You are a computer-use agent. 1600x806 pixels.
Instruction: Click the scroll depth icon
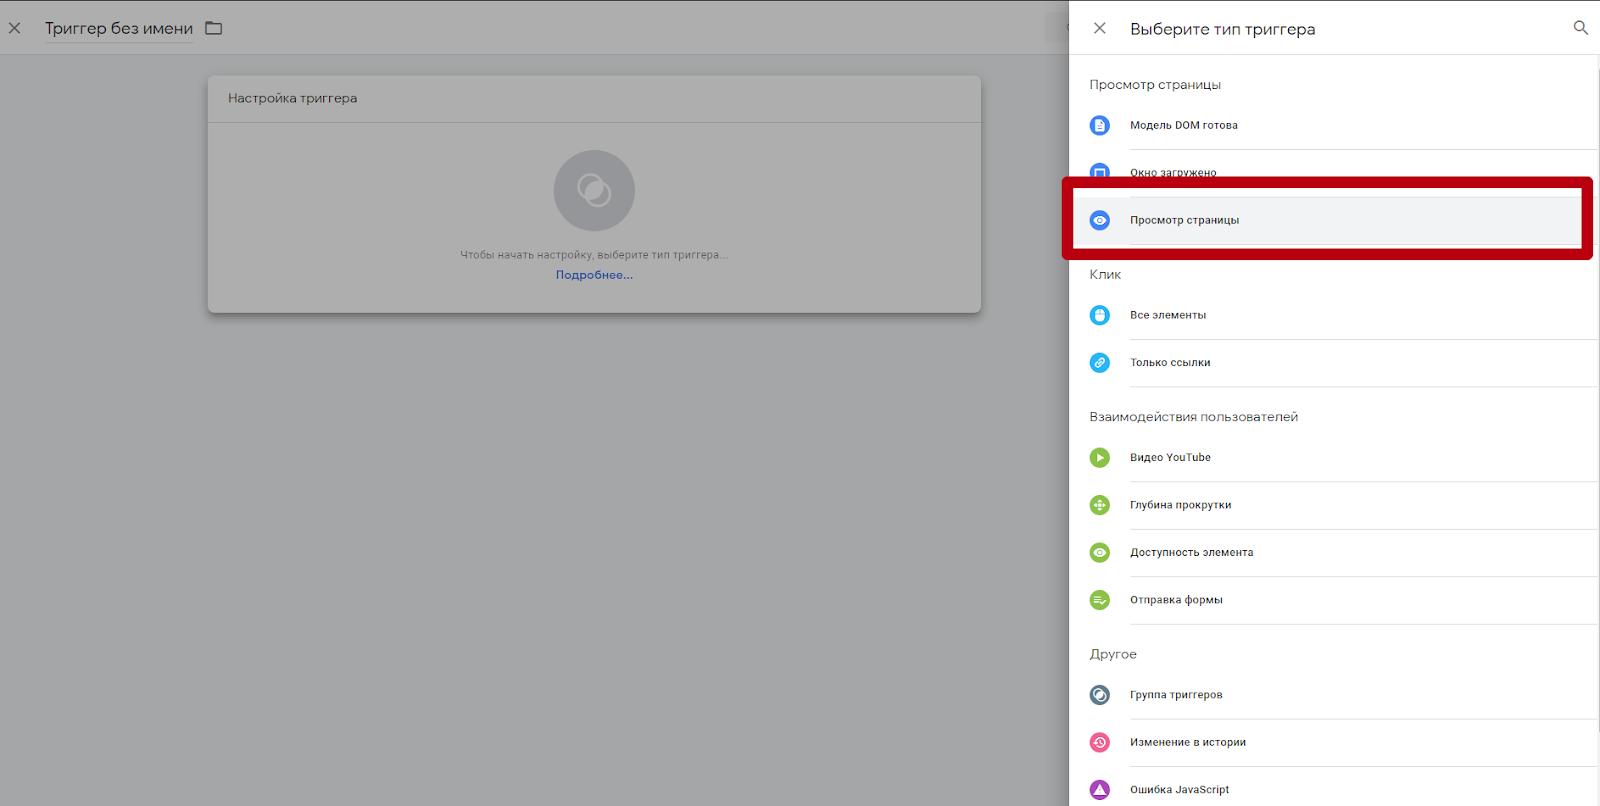tap(1099, 505)
